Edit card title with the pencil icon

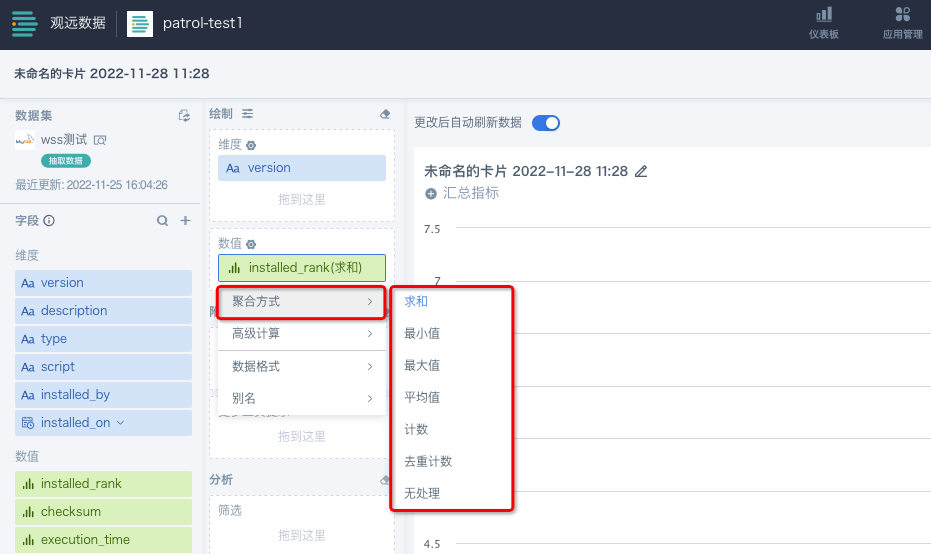641,171
